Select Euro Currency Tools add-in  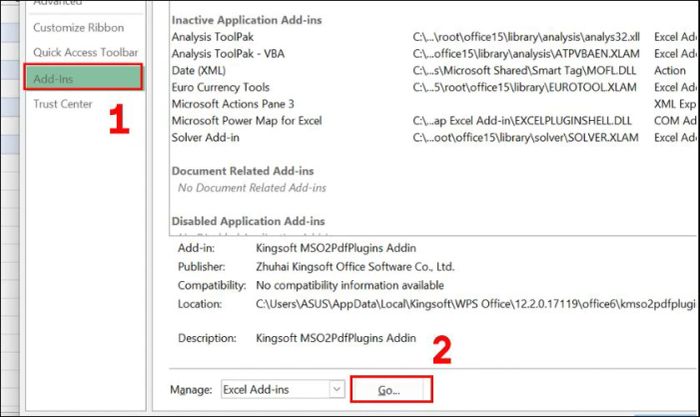click(x=220, y=87)
